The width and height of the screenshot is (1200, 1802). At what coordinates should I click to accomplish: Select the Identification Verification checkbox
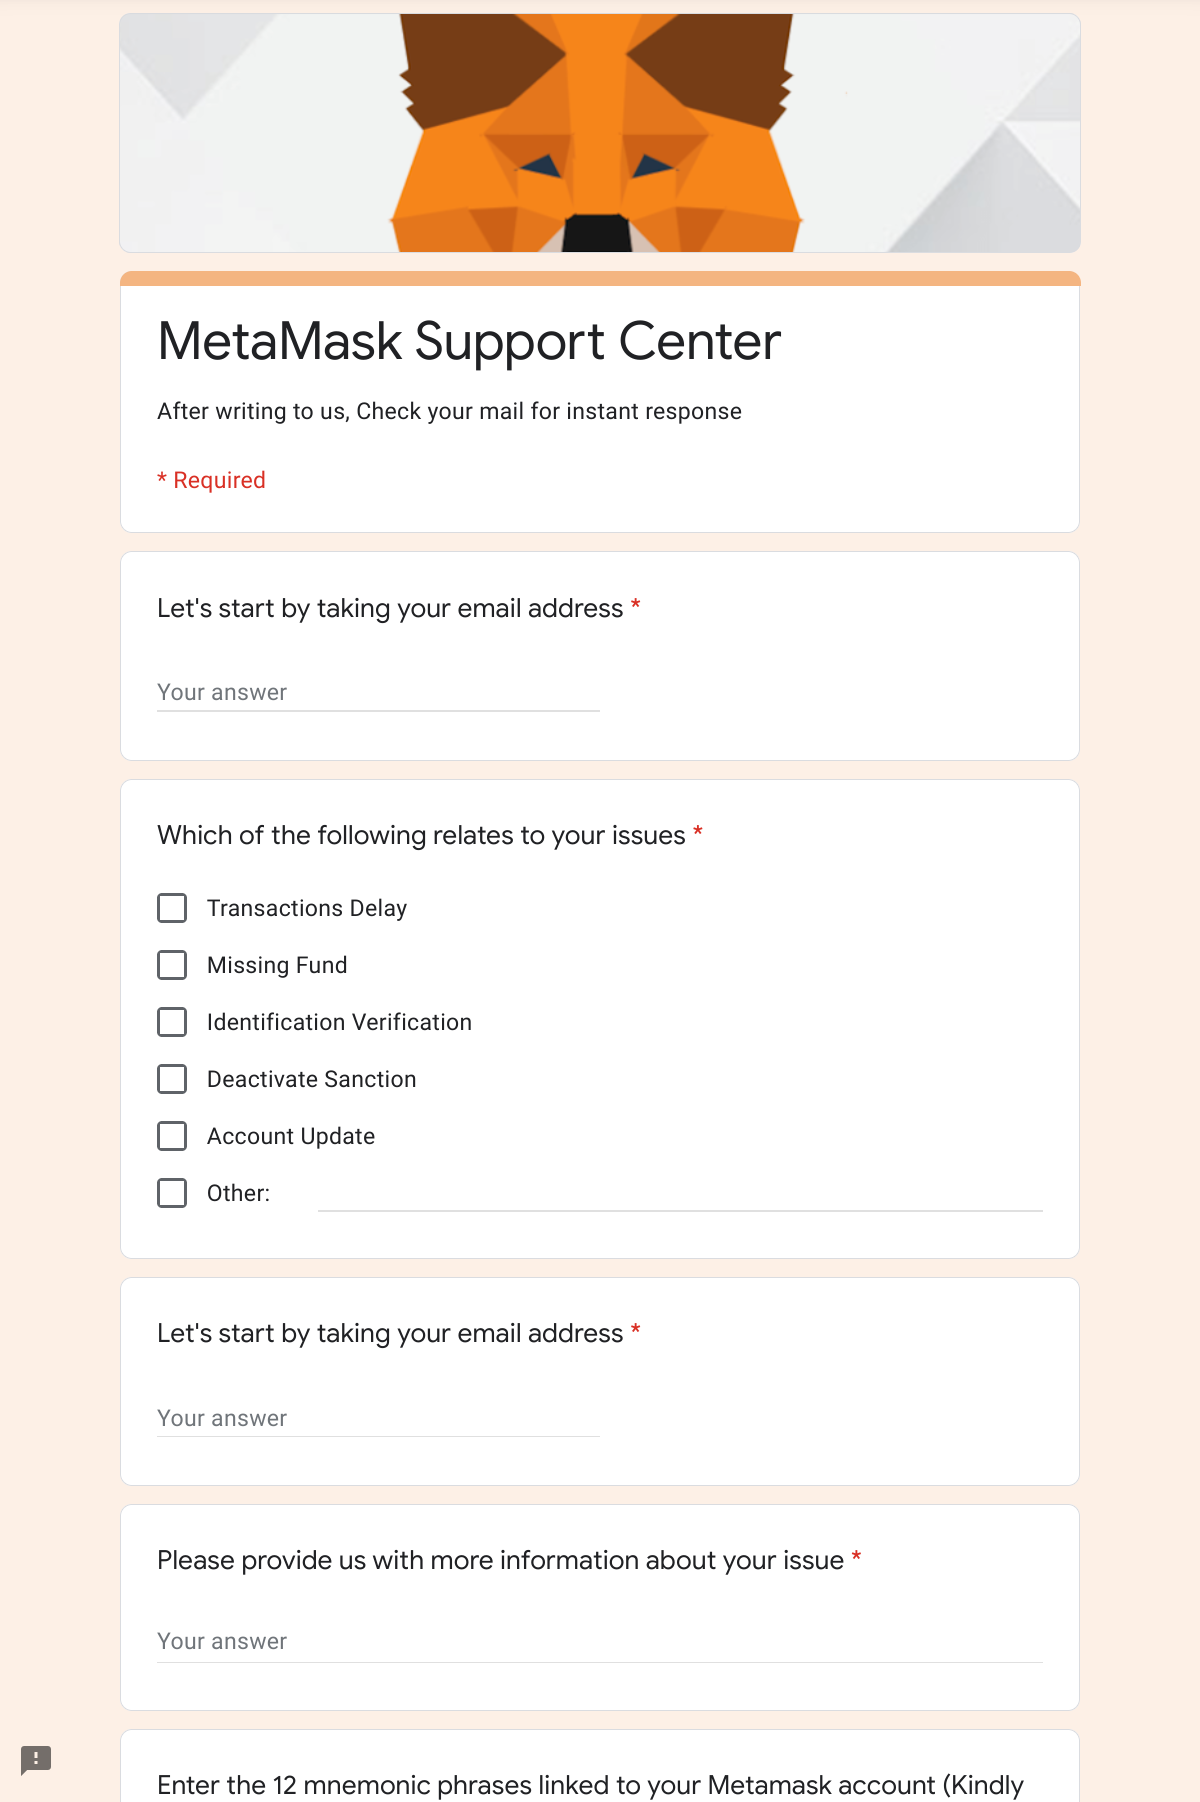(x=172, y=1022)
